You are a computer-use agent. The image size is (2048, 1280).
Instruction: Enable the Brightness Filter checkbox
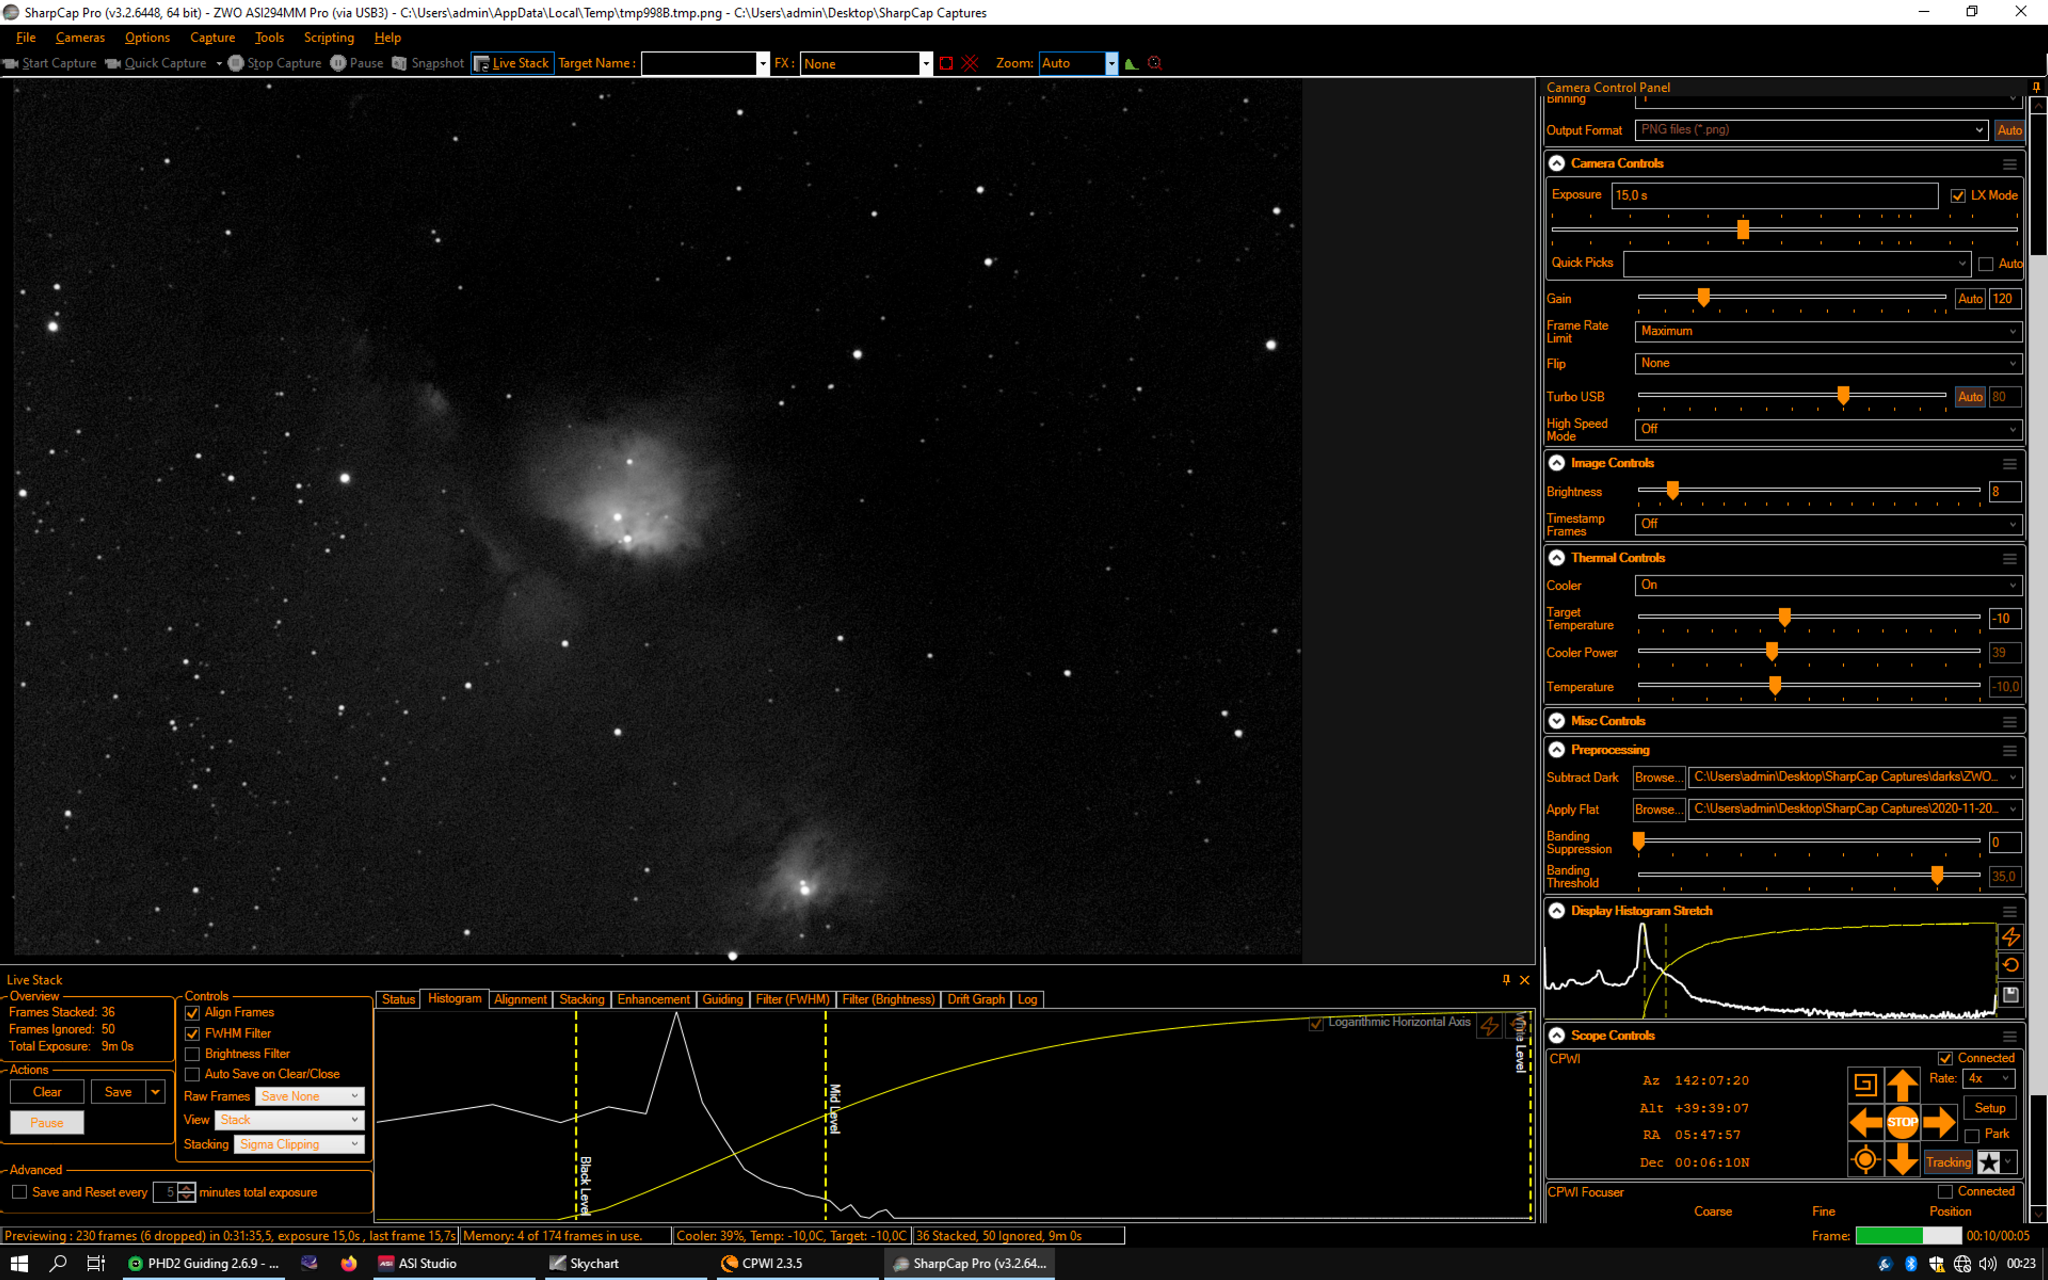(192, 1054)
